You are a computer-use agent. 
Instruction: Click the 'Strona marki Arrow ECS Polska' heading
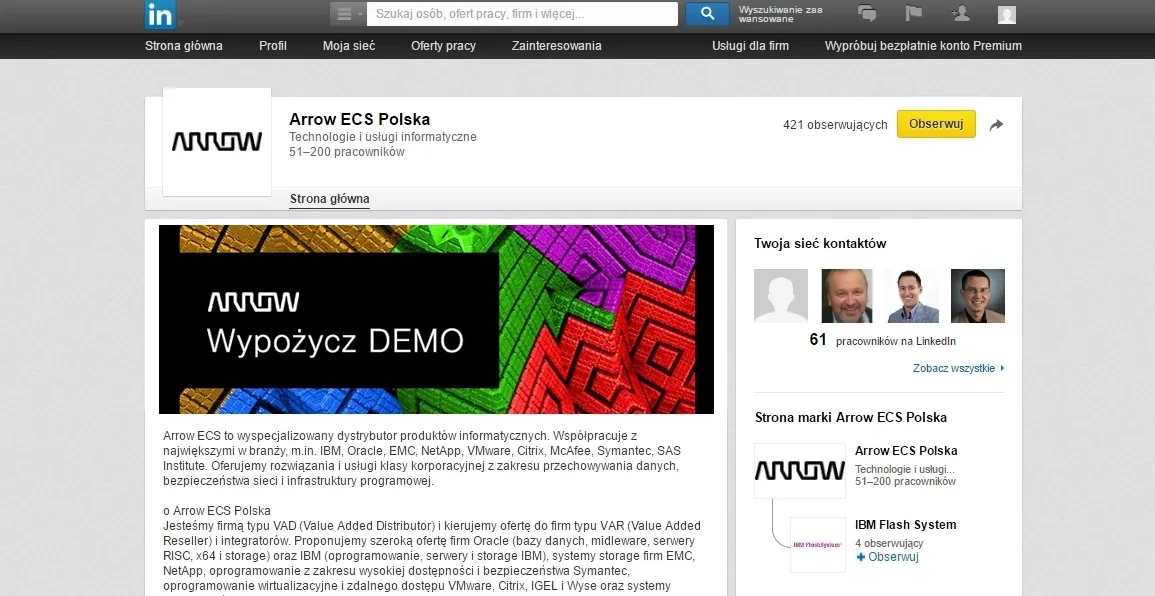click(x=851, y=418)
